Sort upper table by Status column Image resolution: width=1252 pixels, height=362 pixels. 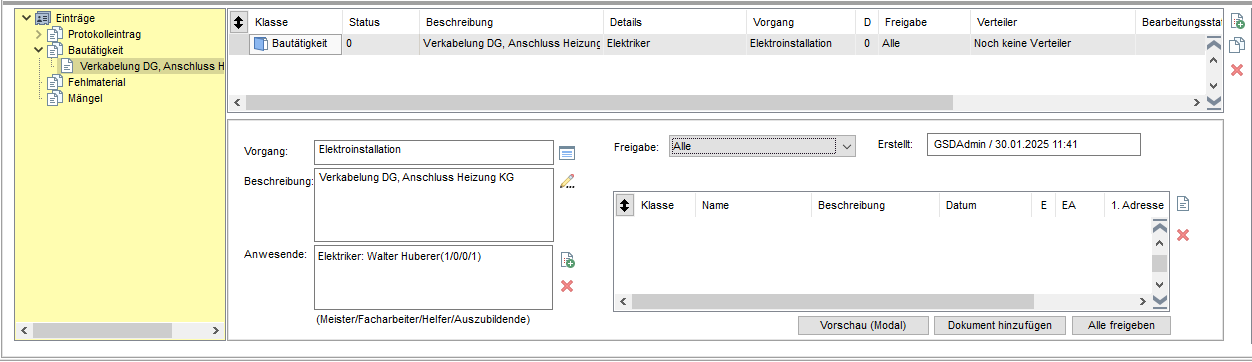(379, 22)
